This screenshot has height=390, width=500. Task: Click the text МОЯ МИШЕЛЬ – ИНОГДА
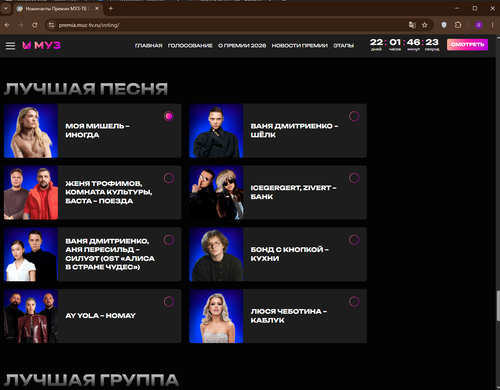[x=97, y=131]
